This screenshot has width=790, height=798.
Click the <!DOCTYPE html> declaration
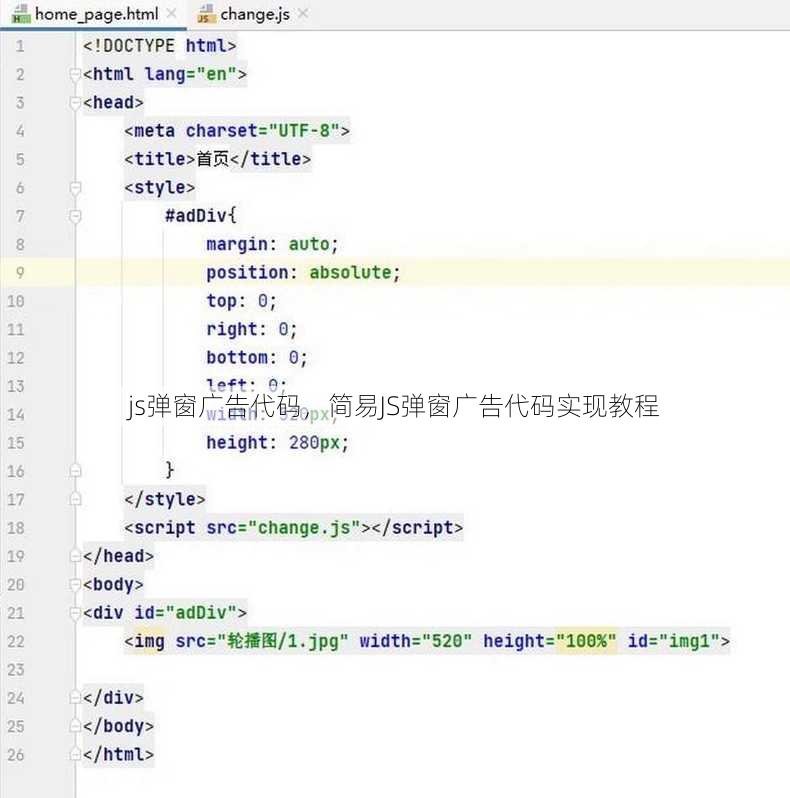click(160, 46)
